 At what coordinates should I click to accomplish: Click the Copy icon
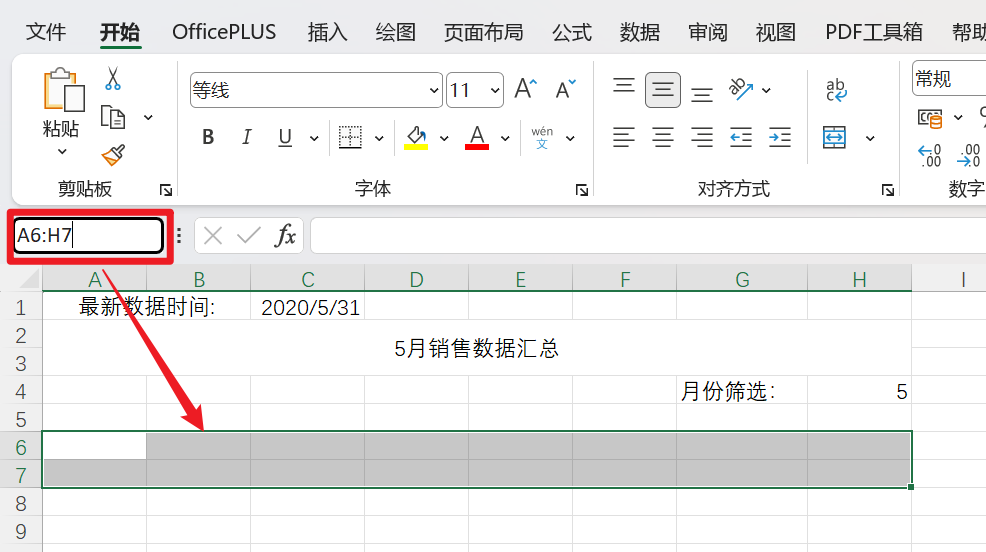113,117
